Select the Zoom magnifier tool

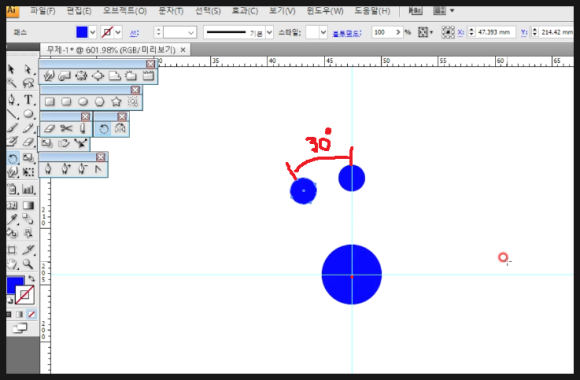click(28, 264)
